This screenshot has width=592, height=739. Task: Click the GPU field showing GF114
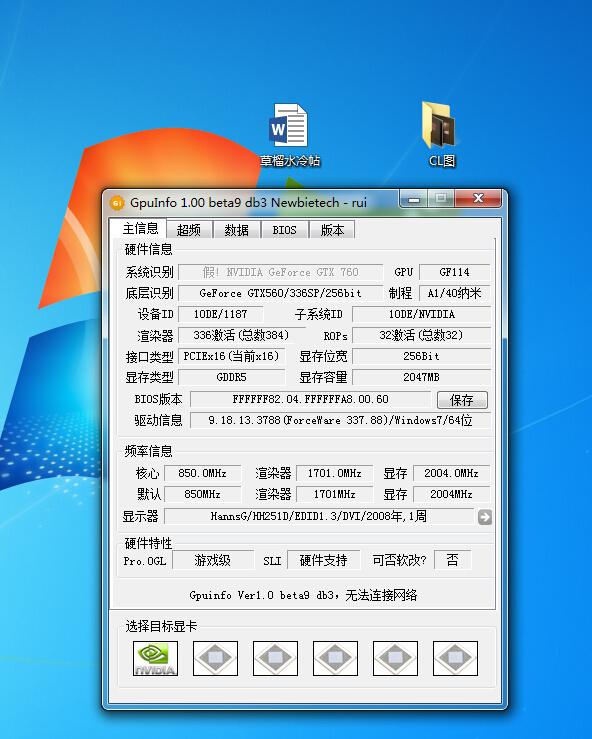[x=454, y=272]
